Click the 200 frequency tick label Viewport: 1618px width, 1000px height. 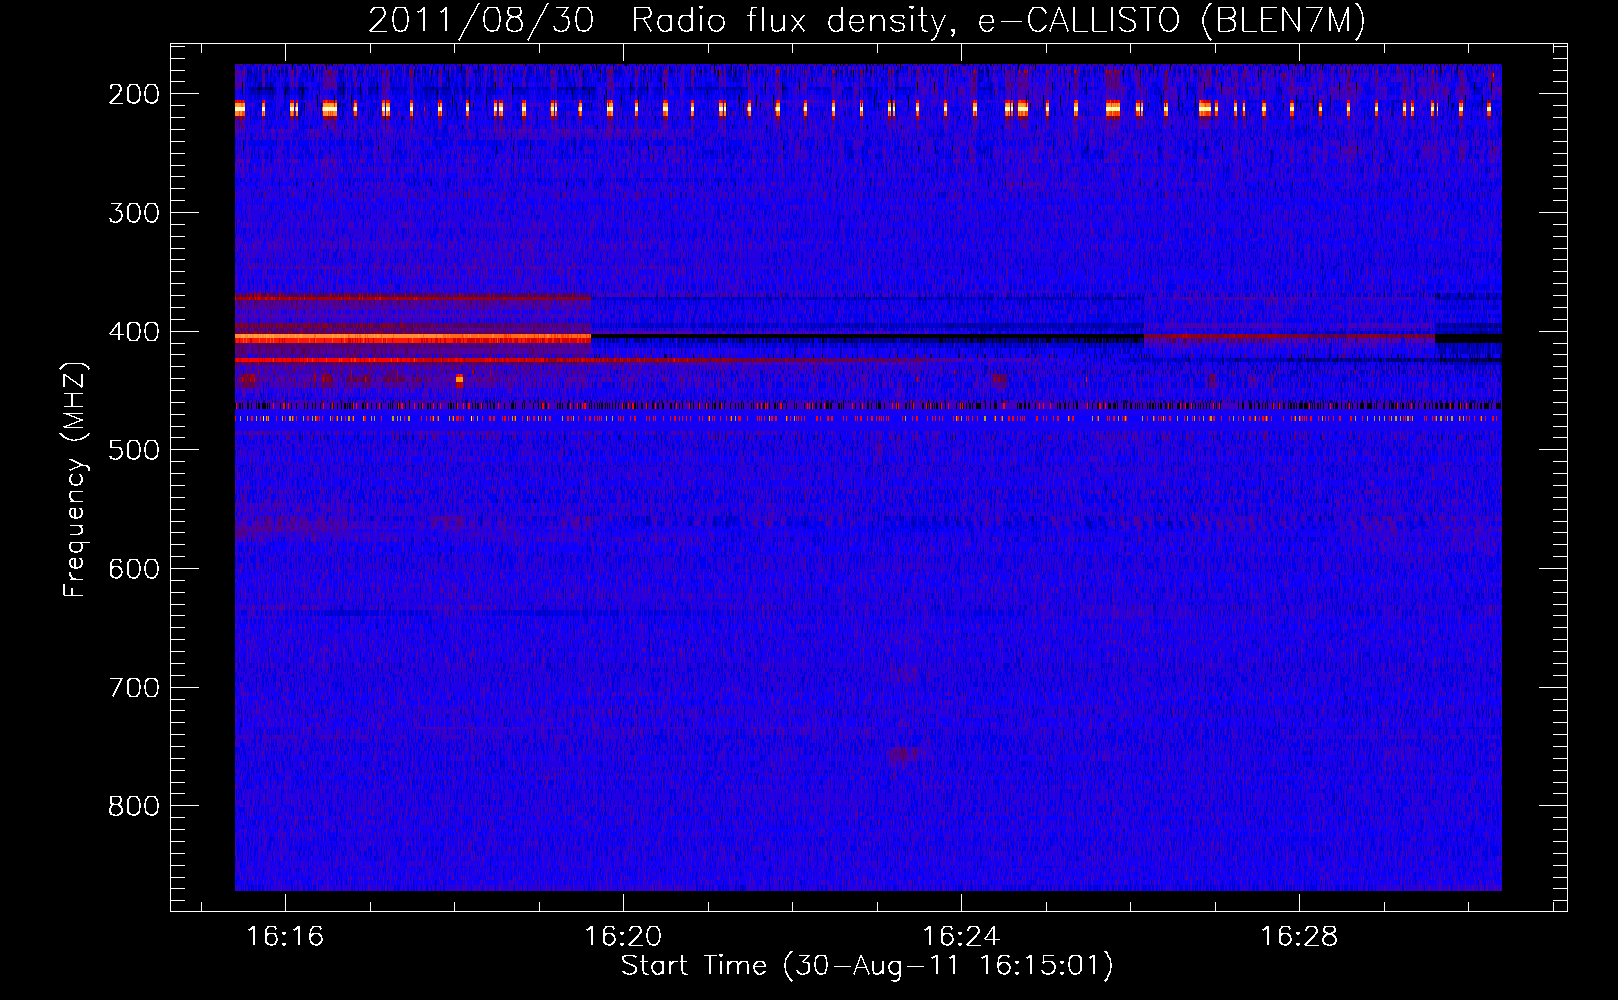pos(133,94)
